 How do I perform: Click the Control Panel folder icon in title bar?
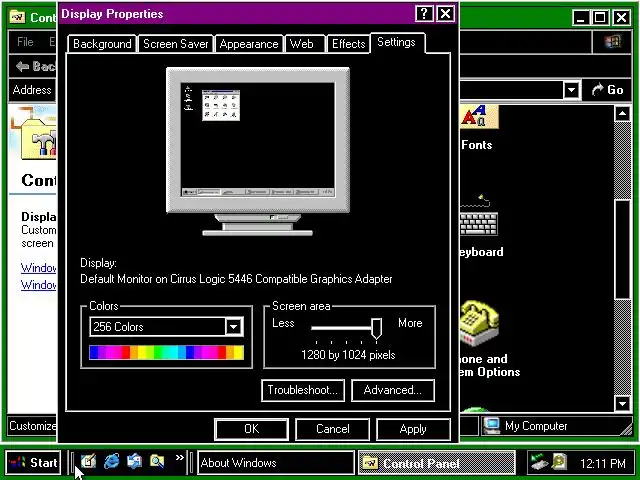pos(18,17)
